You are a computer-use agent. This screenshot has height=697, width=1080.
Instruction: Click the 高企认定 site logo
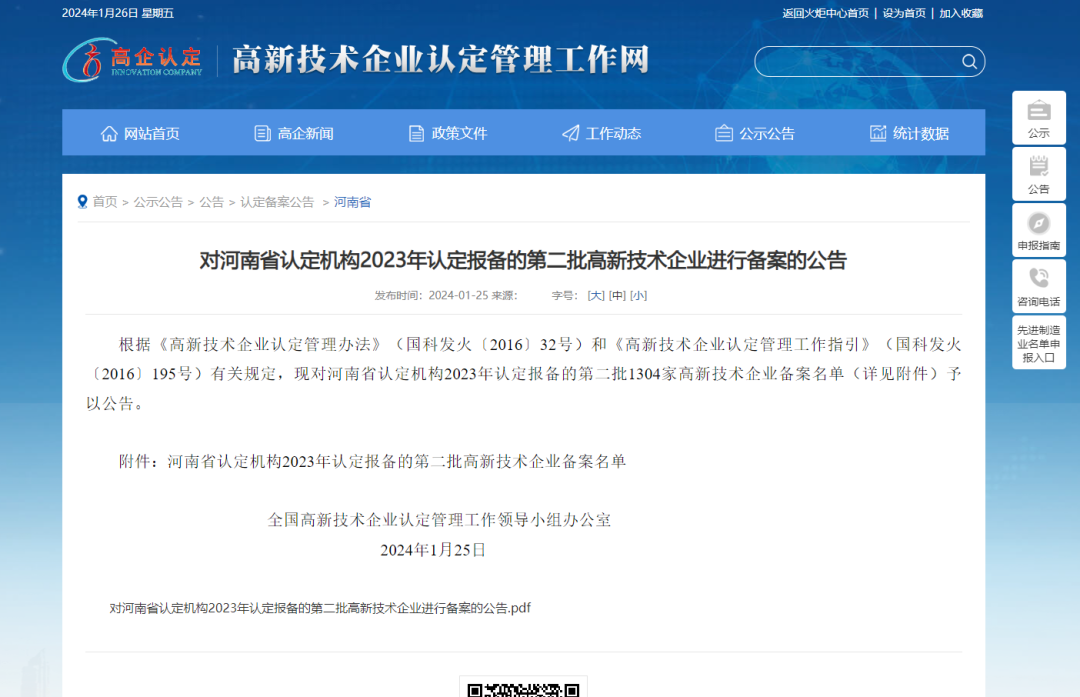[133, 60]
